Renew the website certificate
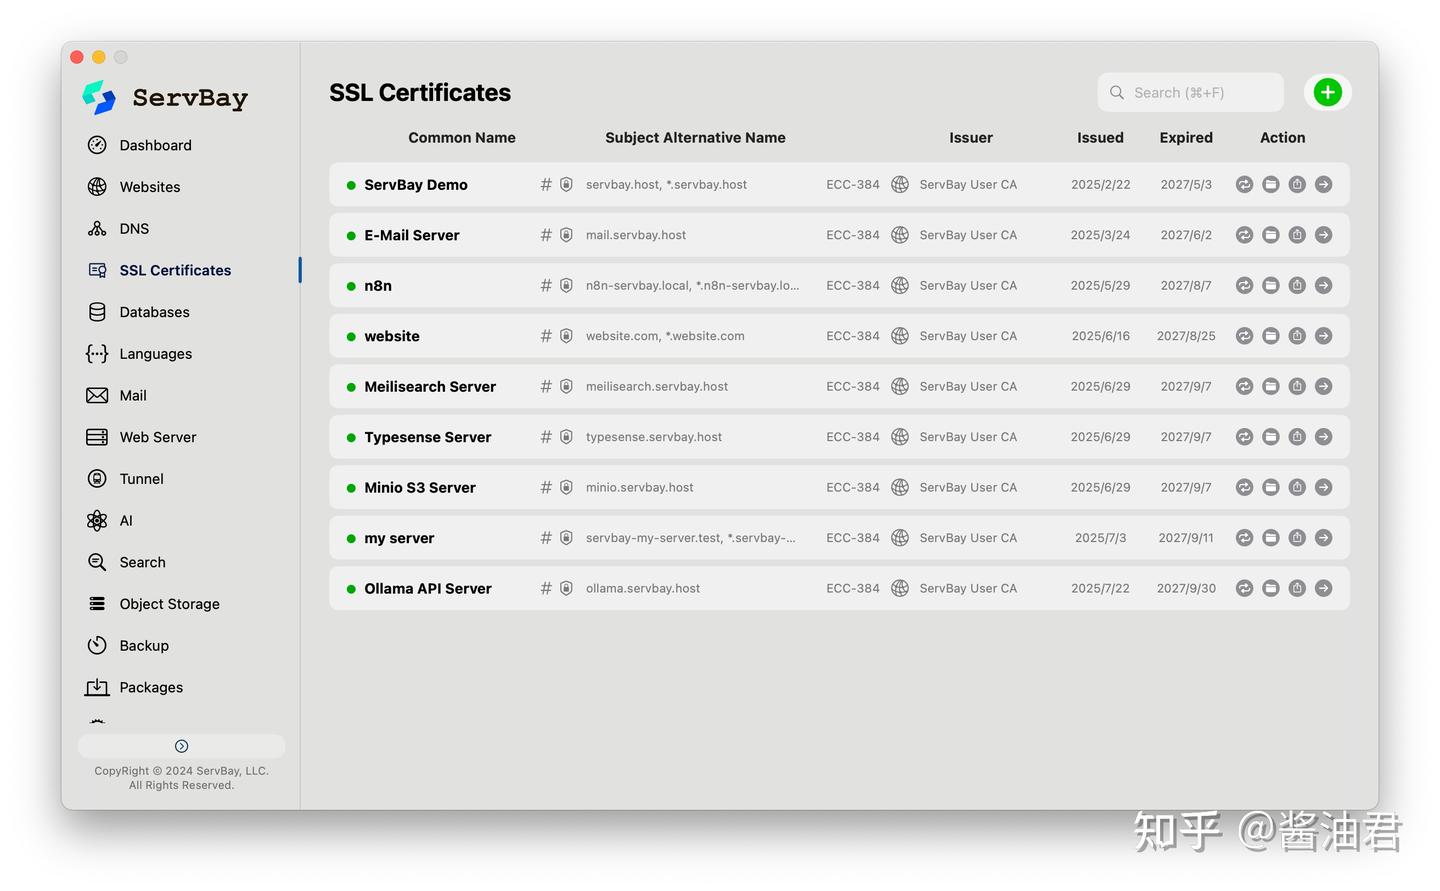The width and height of the screenshot is (1440, 891). tap(1244, 336)
